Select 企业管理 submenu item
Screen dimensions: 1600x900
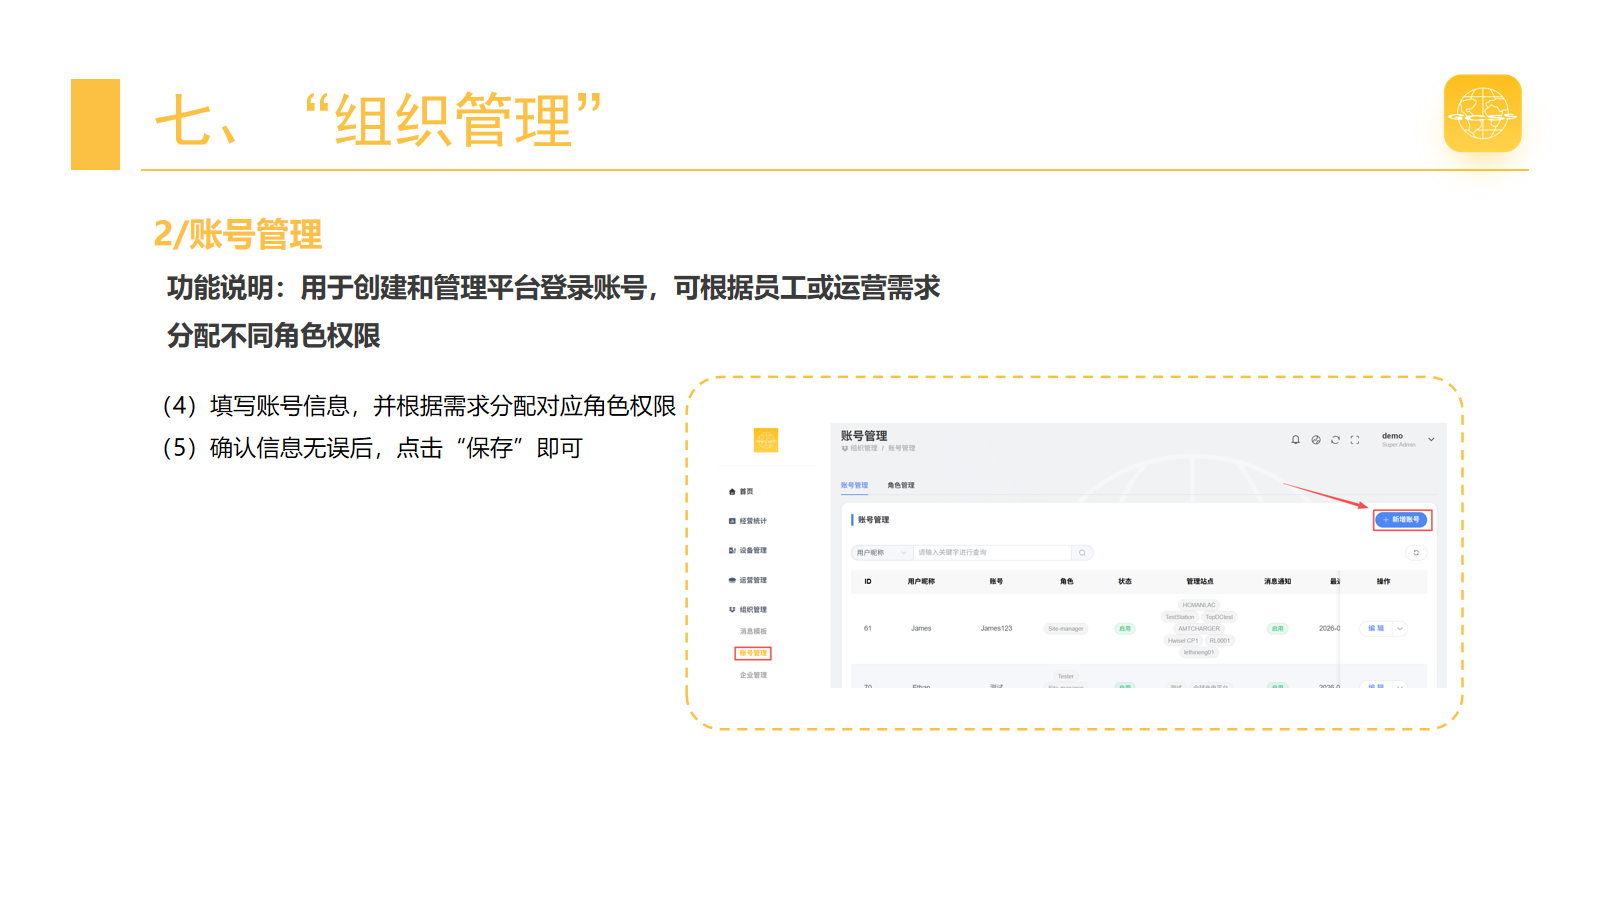753,676
